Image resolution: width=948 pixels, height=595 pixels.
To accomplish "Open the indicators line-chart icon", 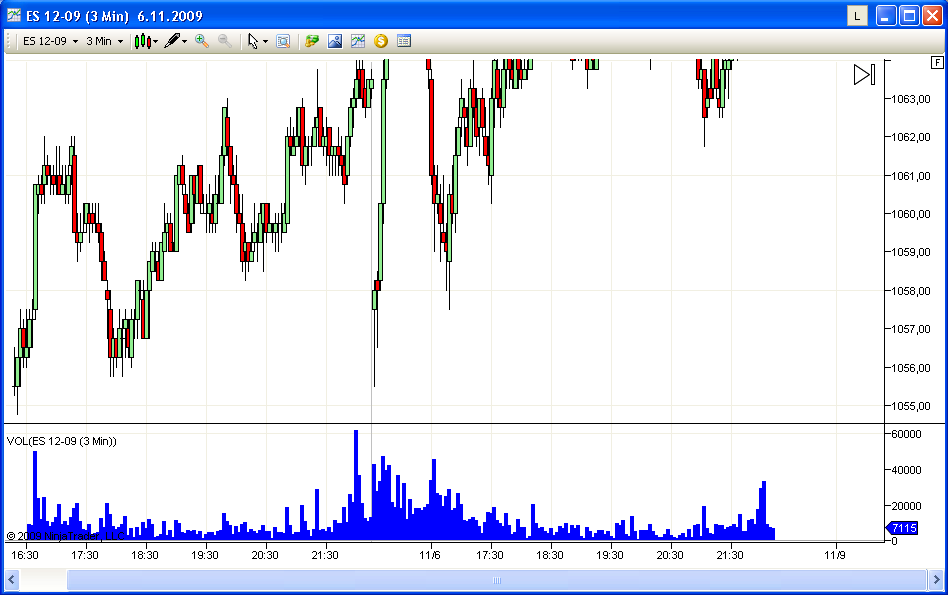I will 358,41.
